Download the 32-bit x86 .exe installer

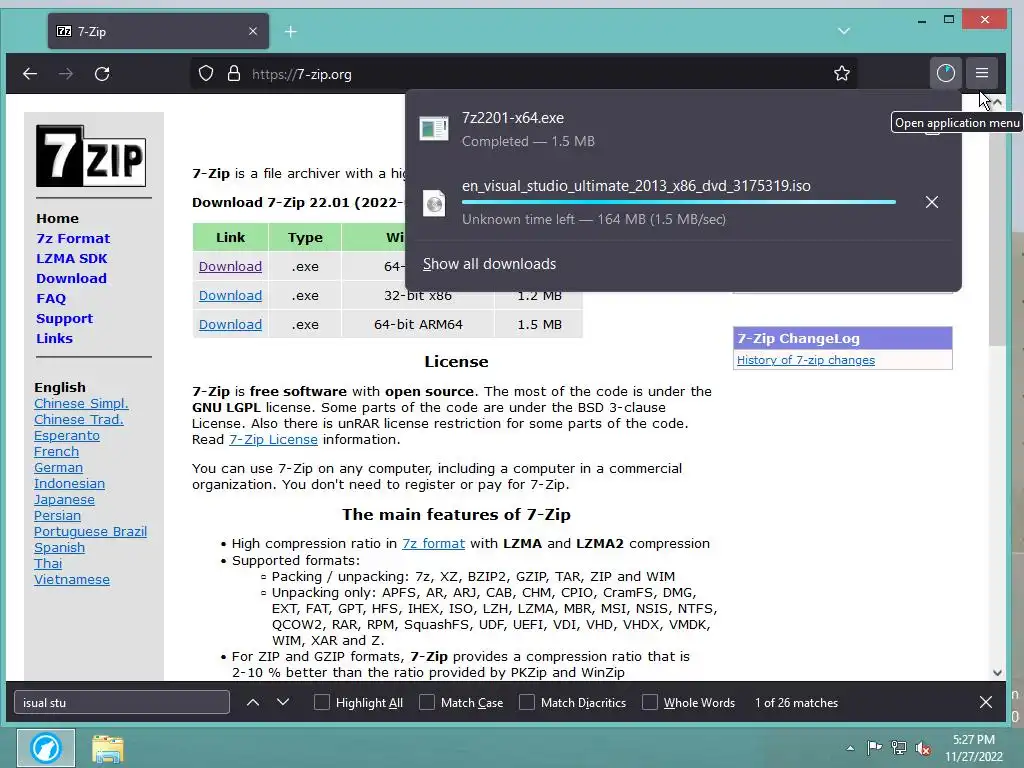pyautogui.click(x=231, y=295)
